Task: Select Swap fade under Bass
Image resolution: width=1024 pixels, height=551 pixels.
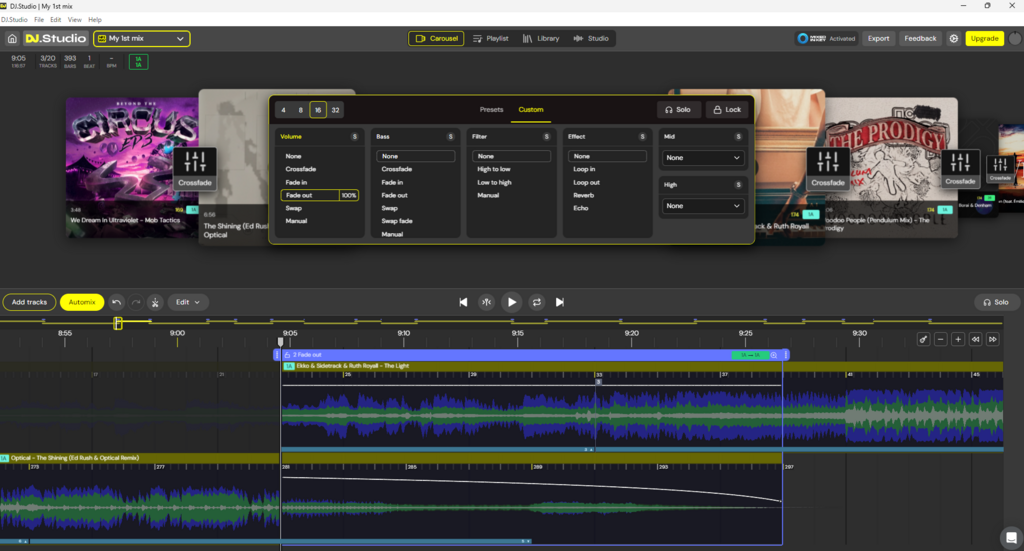Action: (396, 221)
